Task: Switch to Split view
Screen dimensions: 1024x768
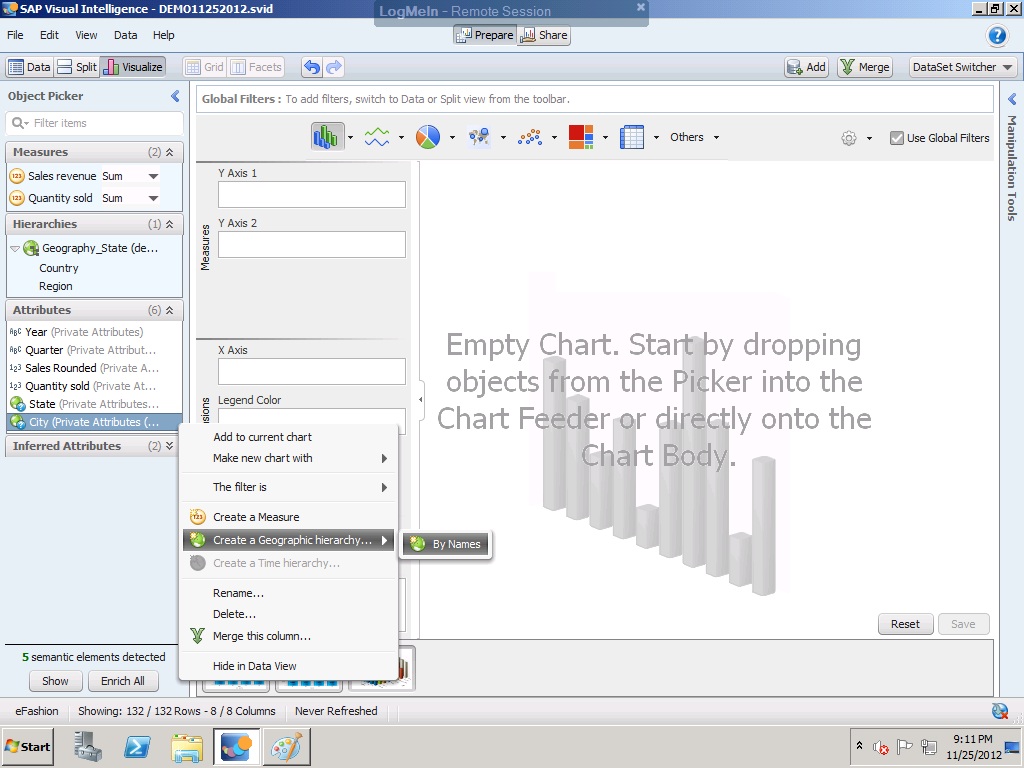Action: tap(77, 67)
